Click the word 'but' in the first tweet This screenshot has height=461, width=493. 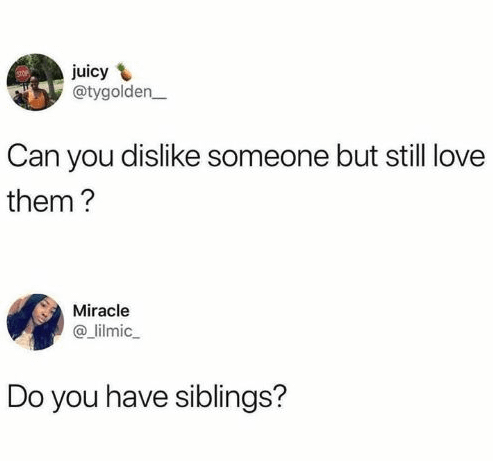(x=357, y=156)
